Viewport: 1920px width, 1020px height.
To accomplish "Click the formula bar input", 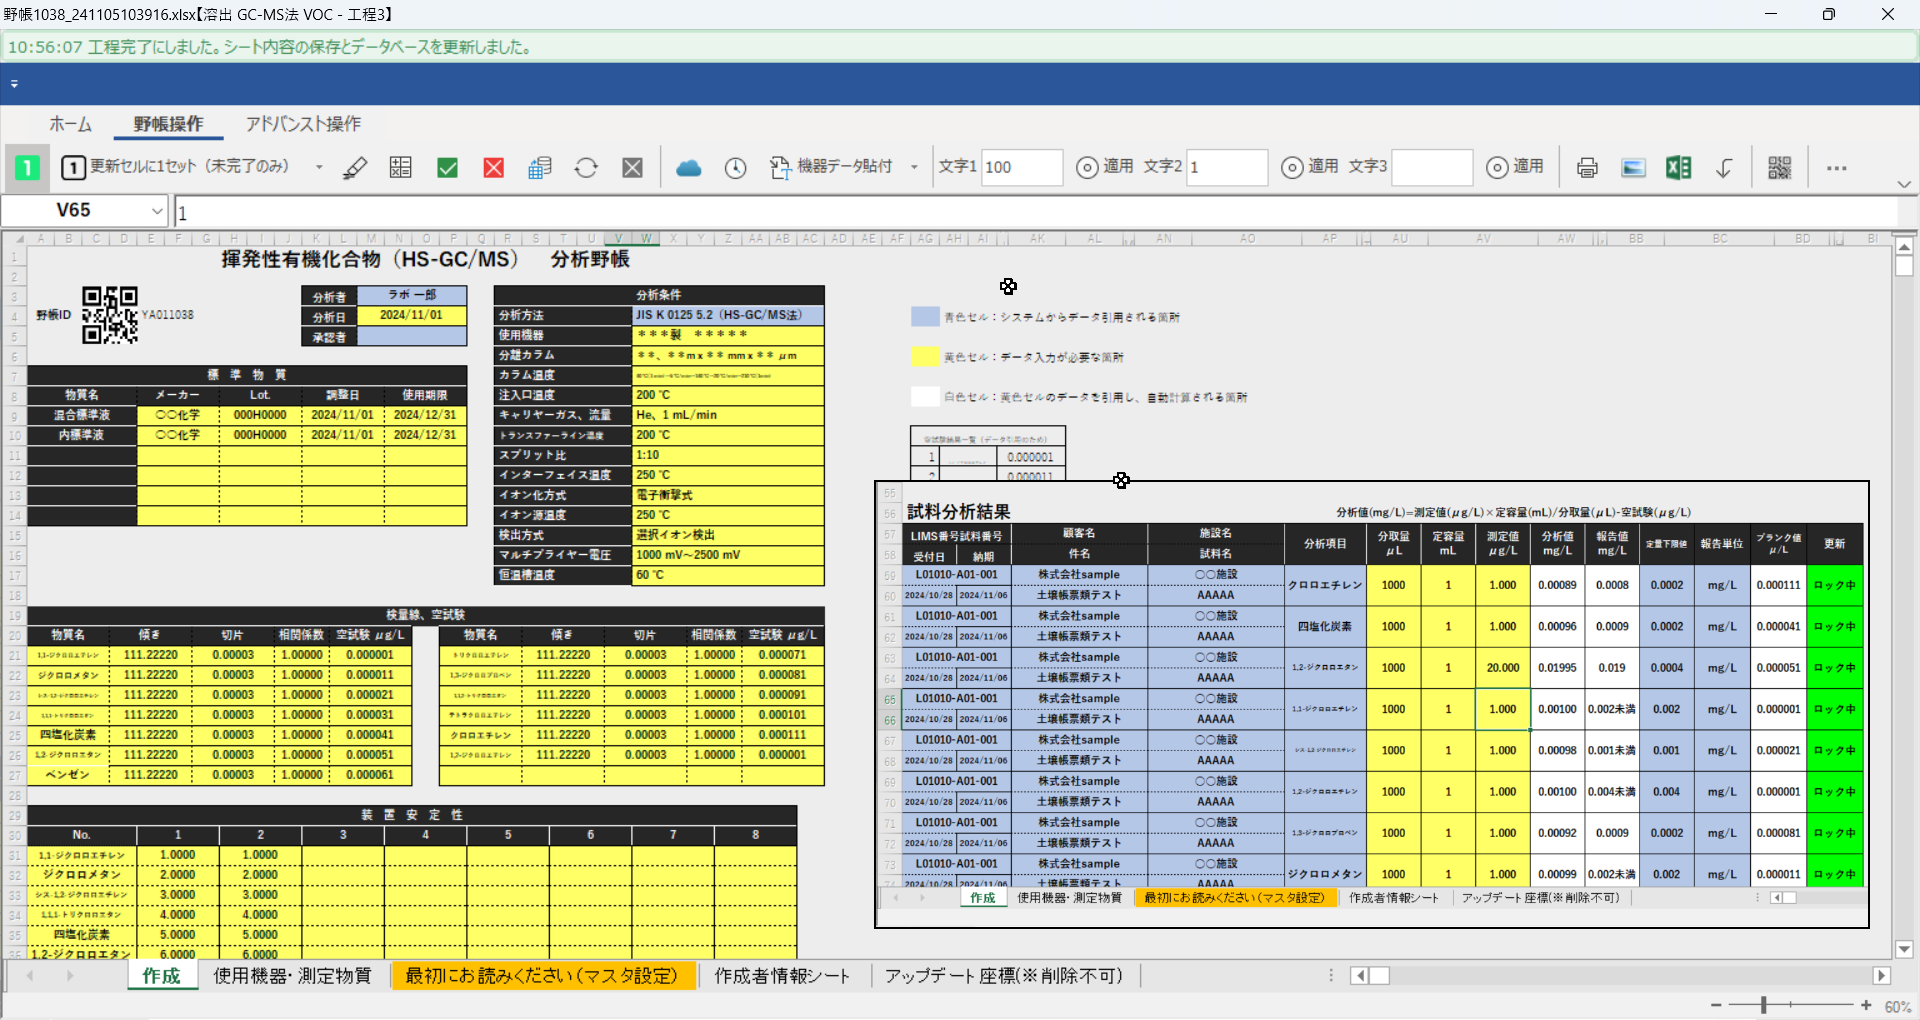I will 1036,211.
